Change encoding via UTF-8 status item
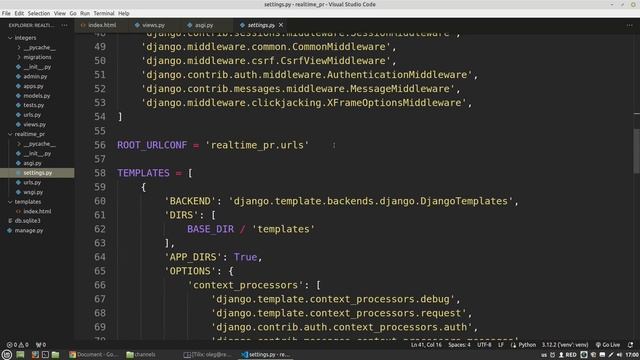 tap(484, 345)
